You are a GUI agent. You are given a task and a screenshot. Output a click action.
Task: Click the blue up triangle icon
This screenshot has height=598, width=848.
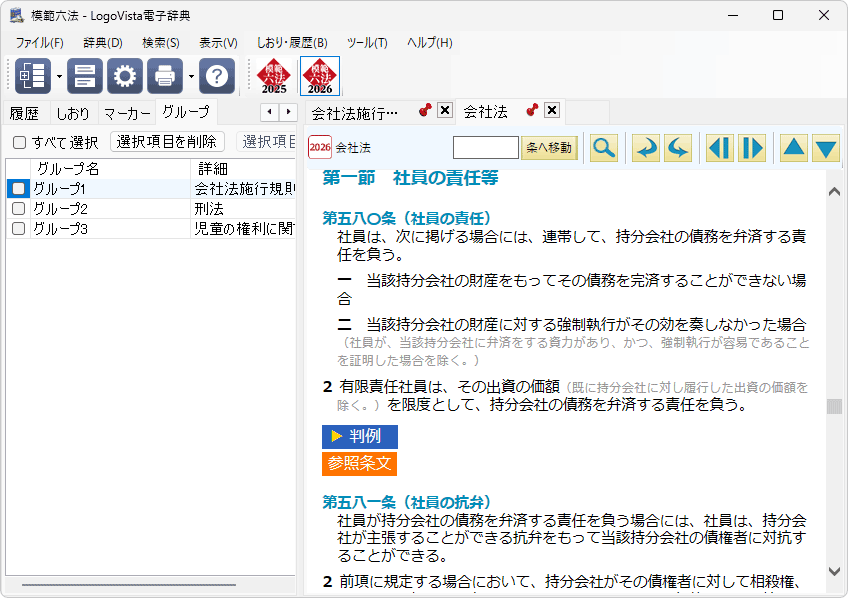793,148
